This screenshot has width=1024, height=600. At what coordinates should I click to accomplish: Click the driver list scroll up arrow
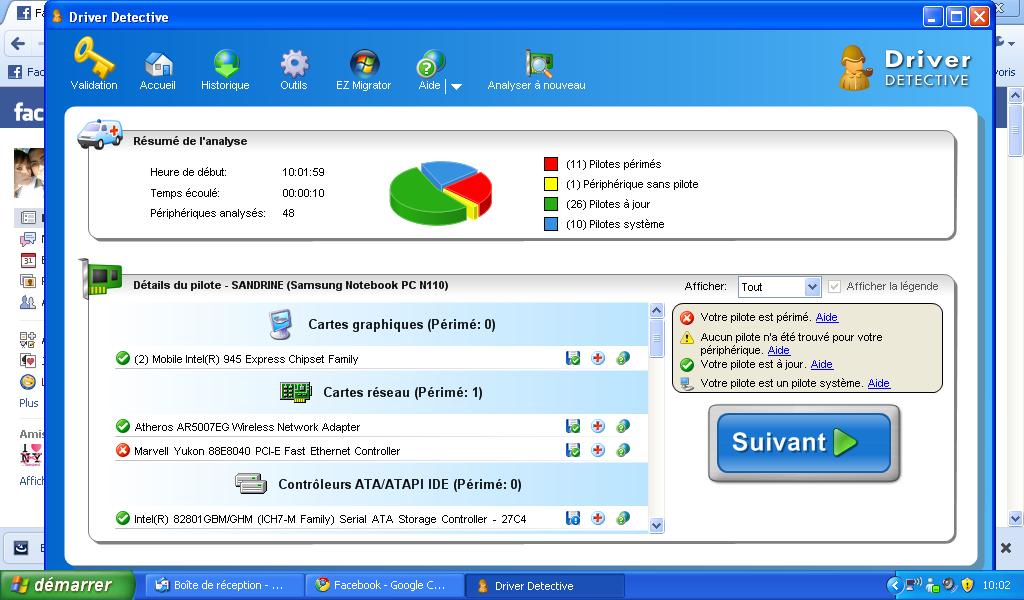[657, 310]
